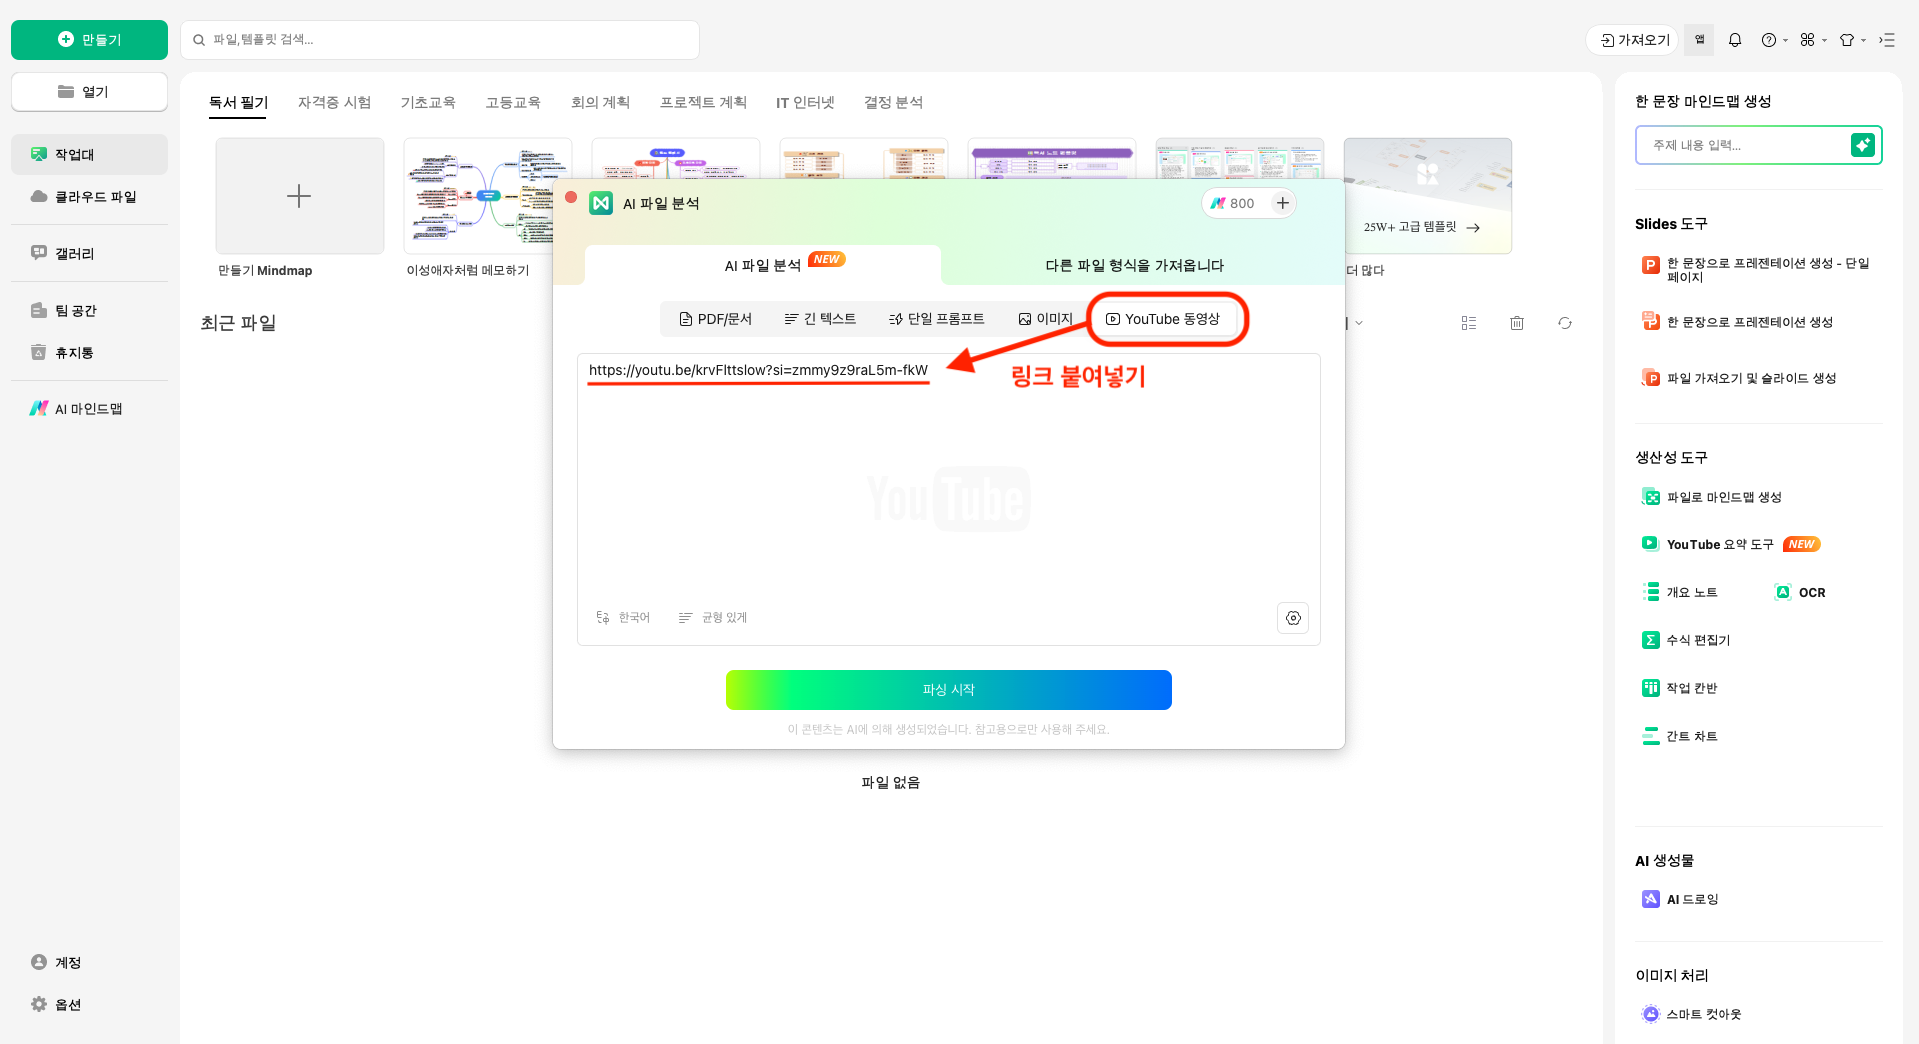The width and height of the screenshot is (1919, 1044).
Task: Click the trash icon above recent files
Action: [1517, 322]
